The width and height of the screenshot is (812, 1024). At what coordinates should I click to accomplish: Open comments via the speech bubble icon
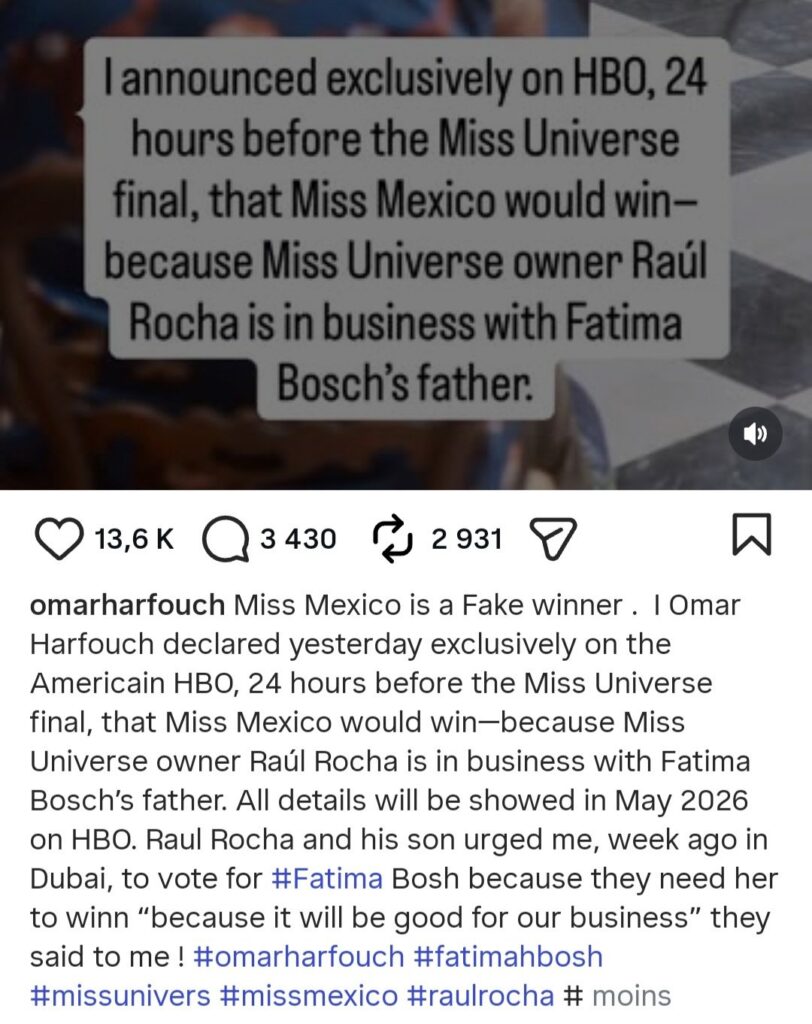pos(226,540)
